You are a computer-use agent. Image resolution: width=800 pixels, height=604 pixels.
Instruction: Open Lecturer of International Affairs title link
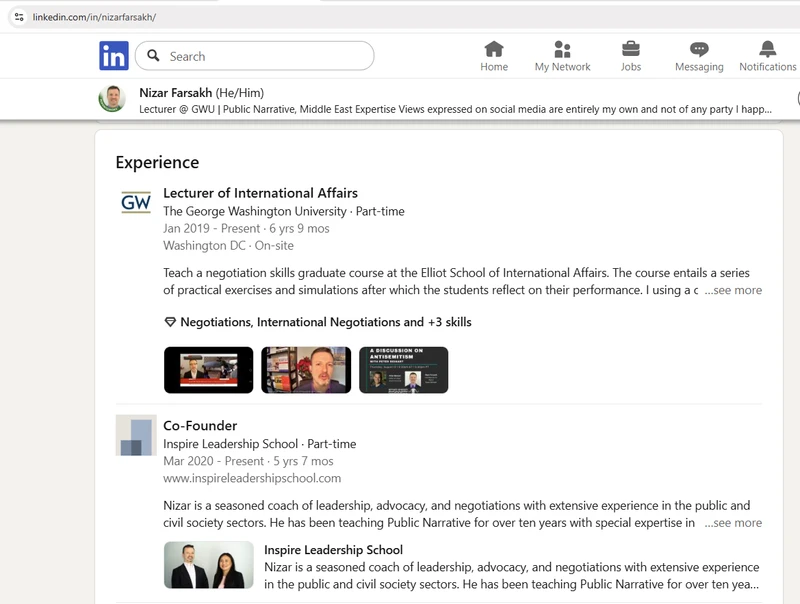coord(260,193)
